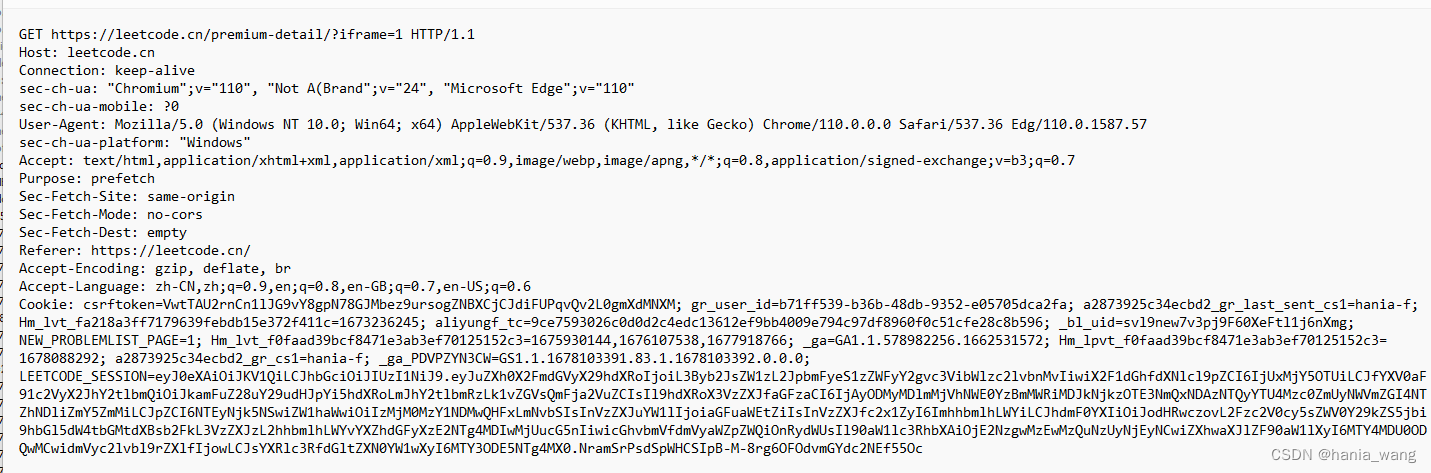The image size is (1431, 473).
Task: Click the Sec-Fetch-Mode: no-cors line
Action: [x=111, y=214]
